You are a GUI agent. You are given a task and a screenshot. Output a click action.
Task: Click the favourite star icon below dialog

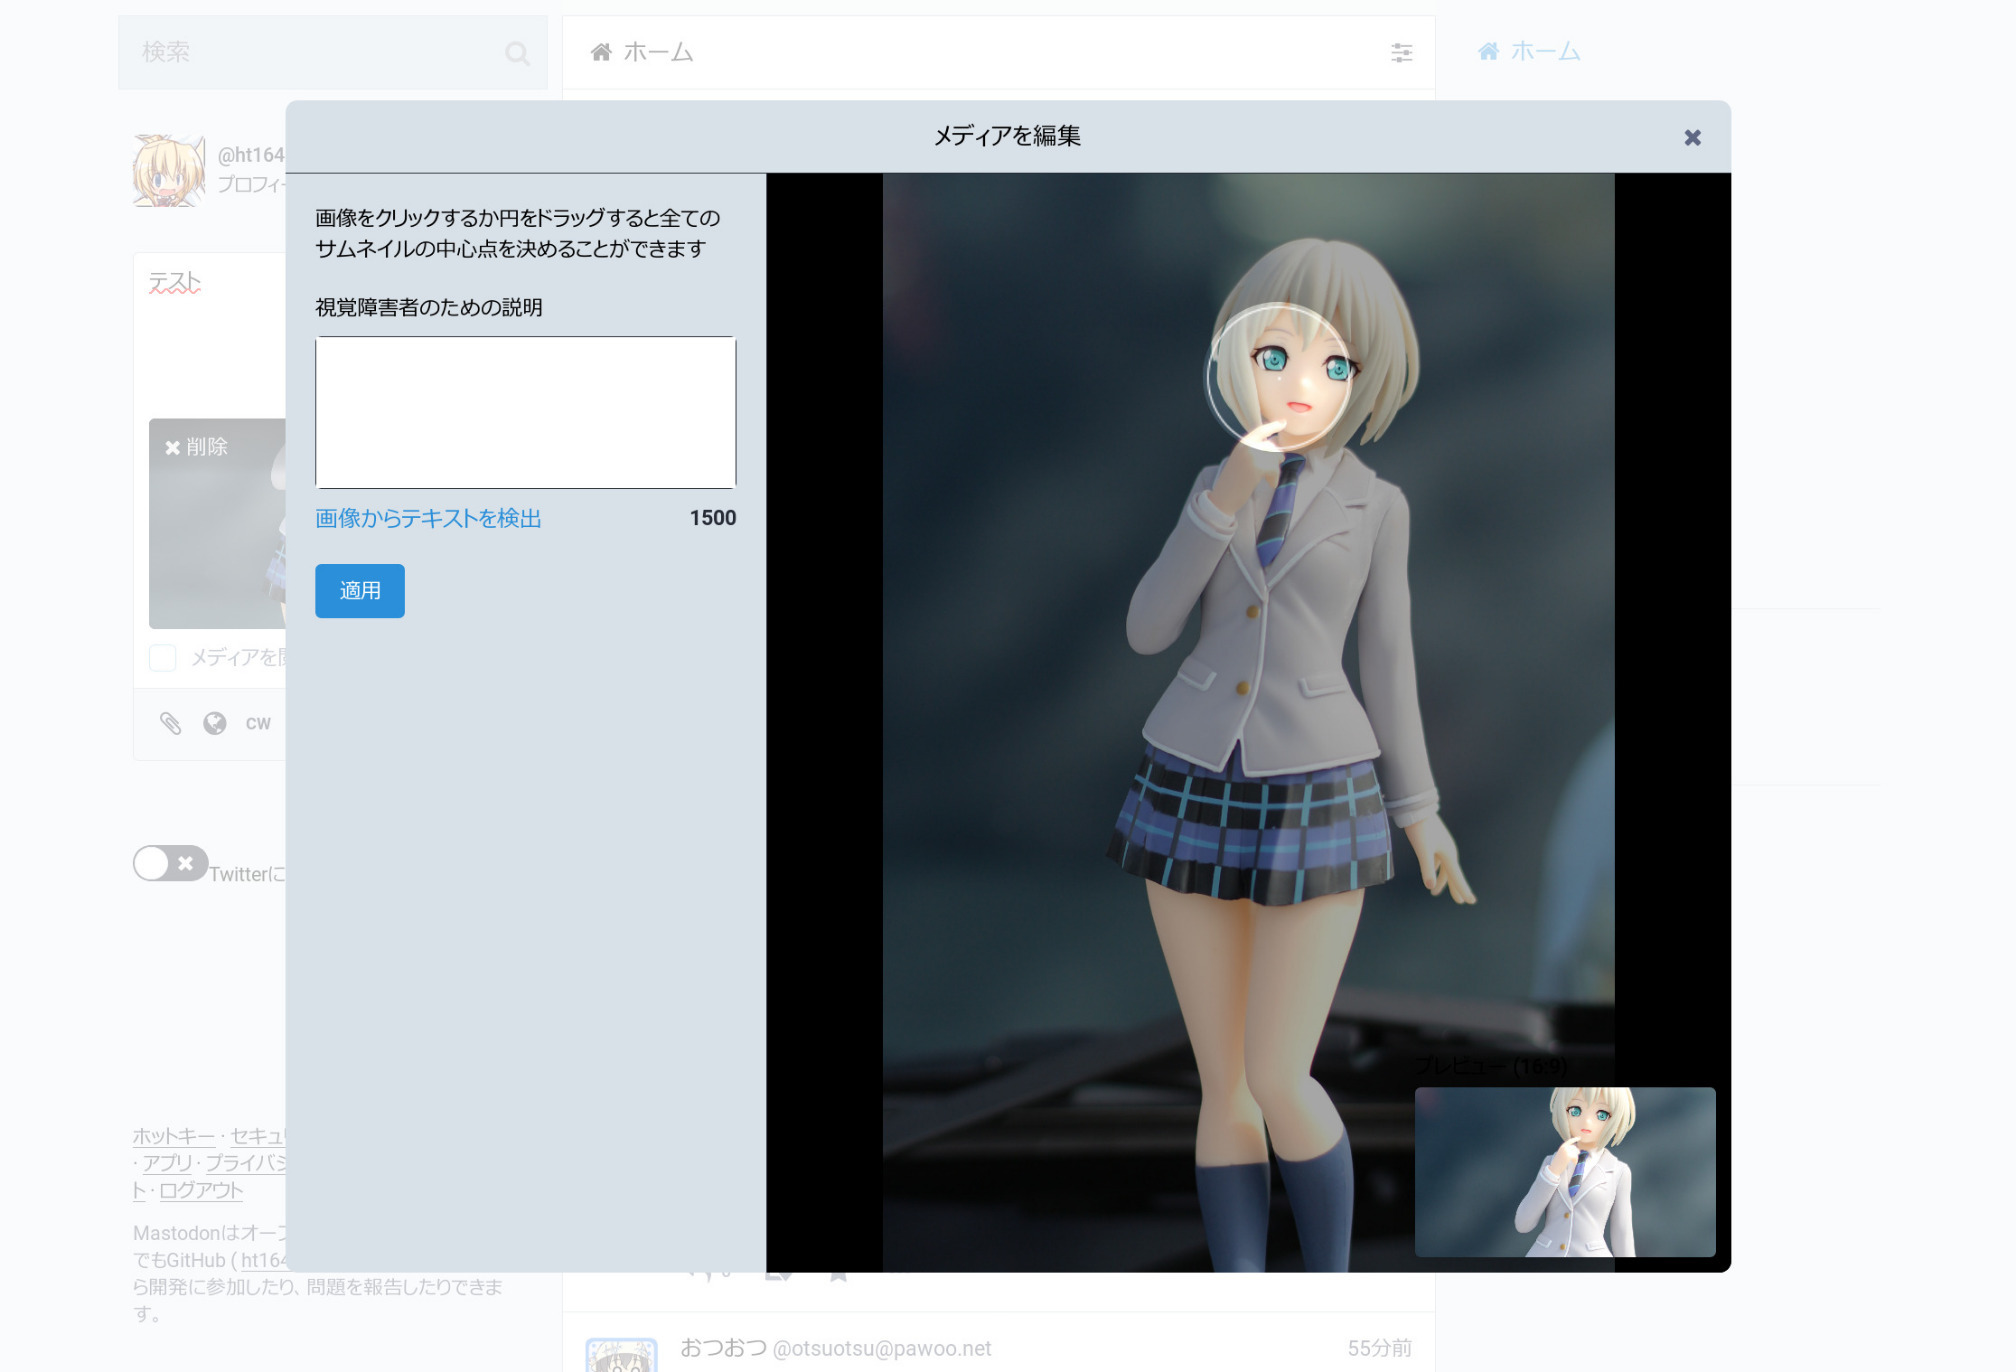tap(838, 1275)
